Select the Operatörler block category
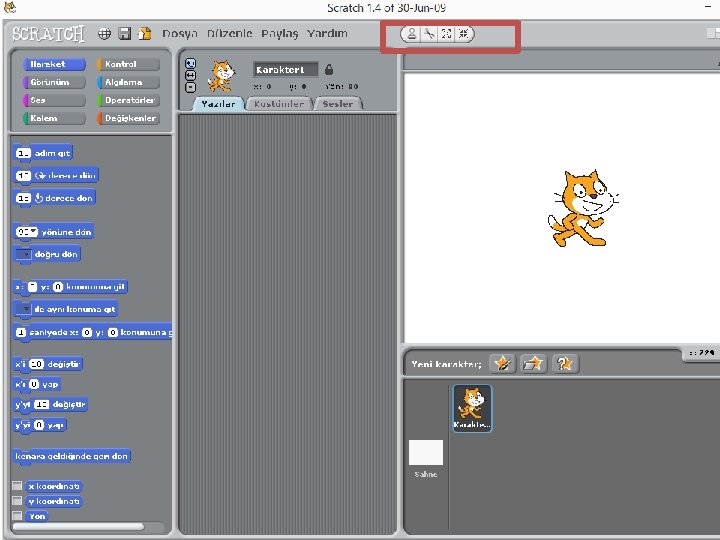The width and height of the screenshot is (720, 540). 128,100
